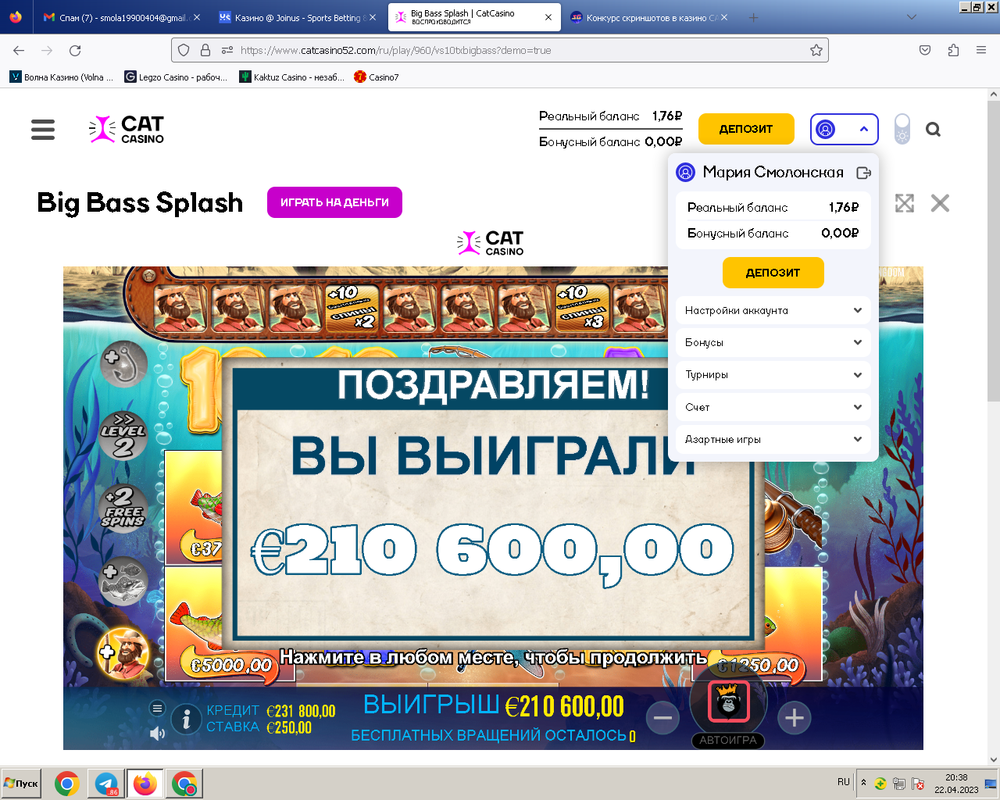Switch the game to fullscreen mode
This screenshot has height=800, width=1000.
904,204
